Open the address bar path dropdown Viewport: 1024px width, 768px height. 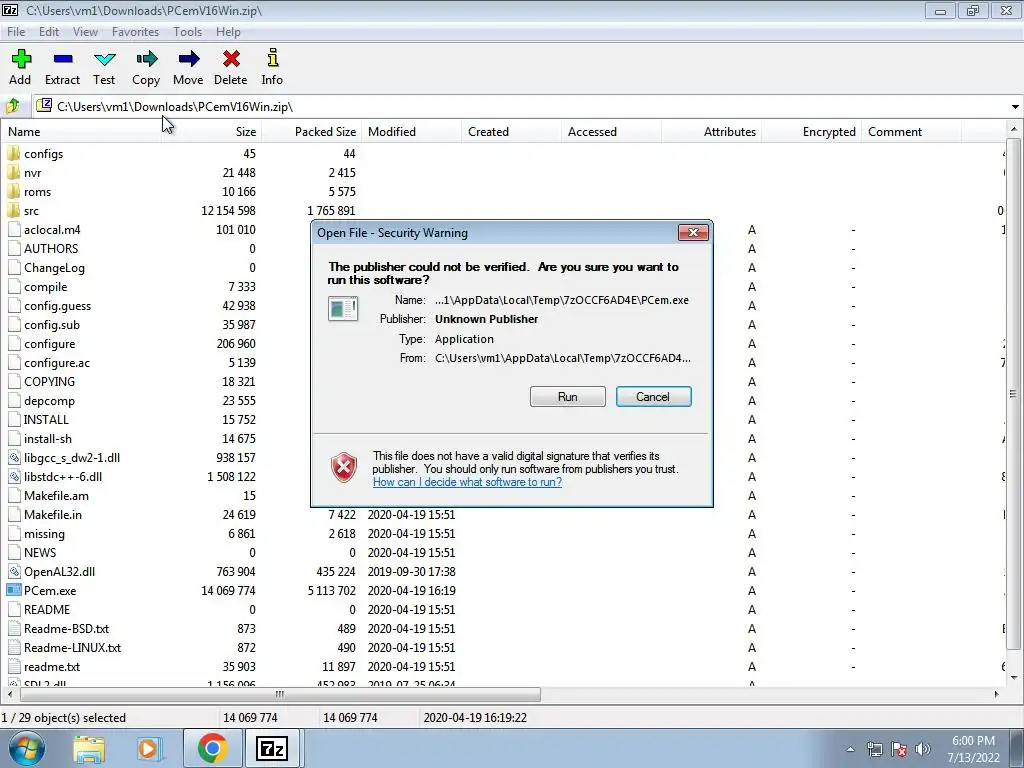1015,106
